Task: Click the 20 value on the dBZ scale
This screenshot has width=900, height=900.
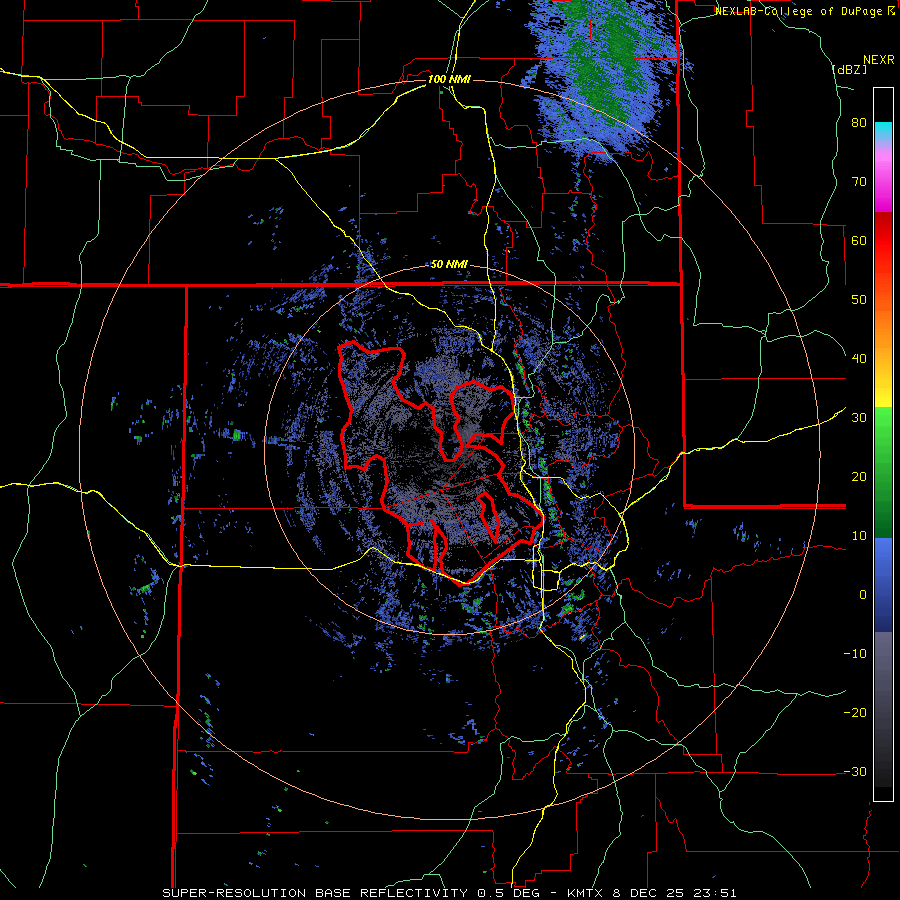Action: point(859,477)
